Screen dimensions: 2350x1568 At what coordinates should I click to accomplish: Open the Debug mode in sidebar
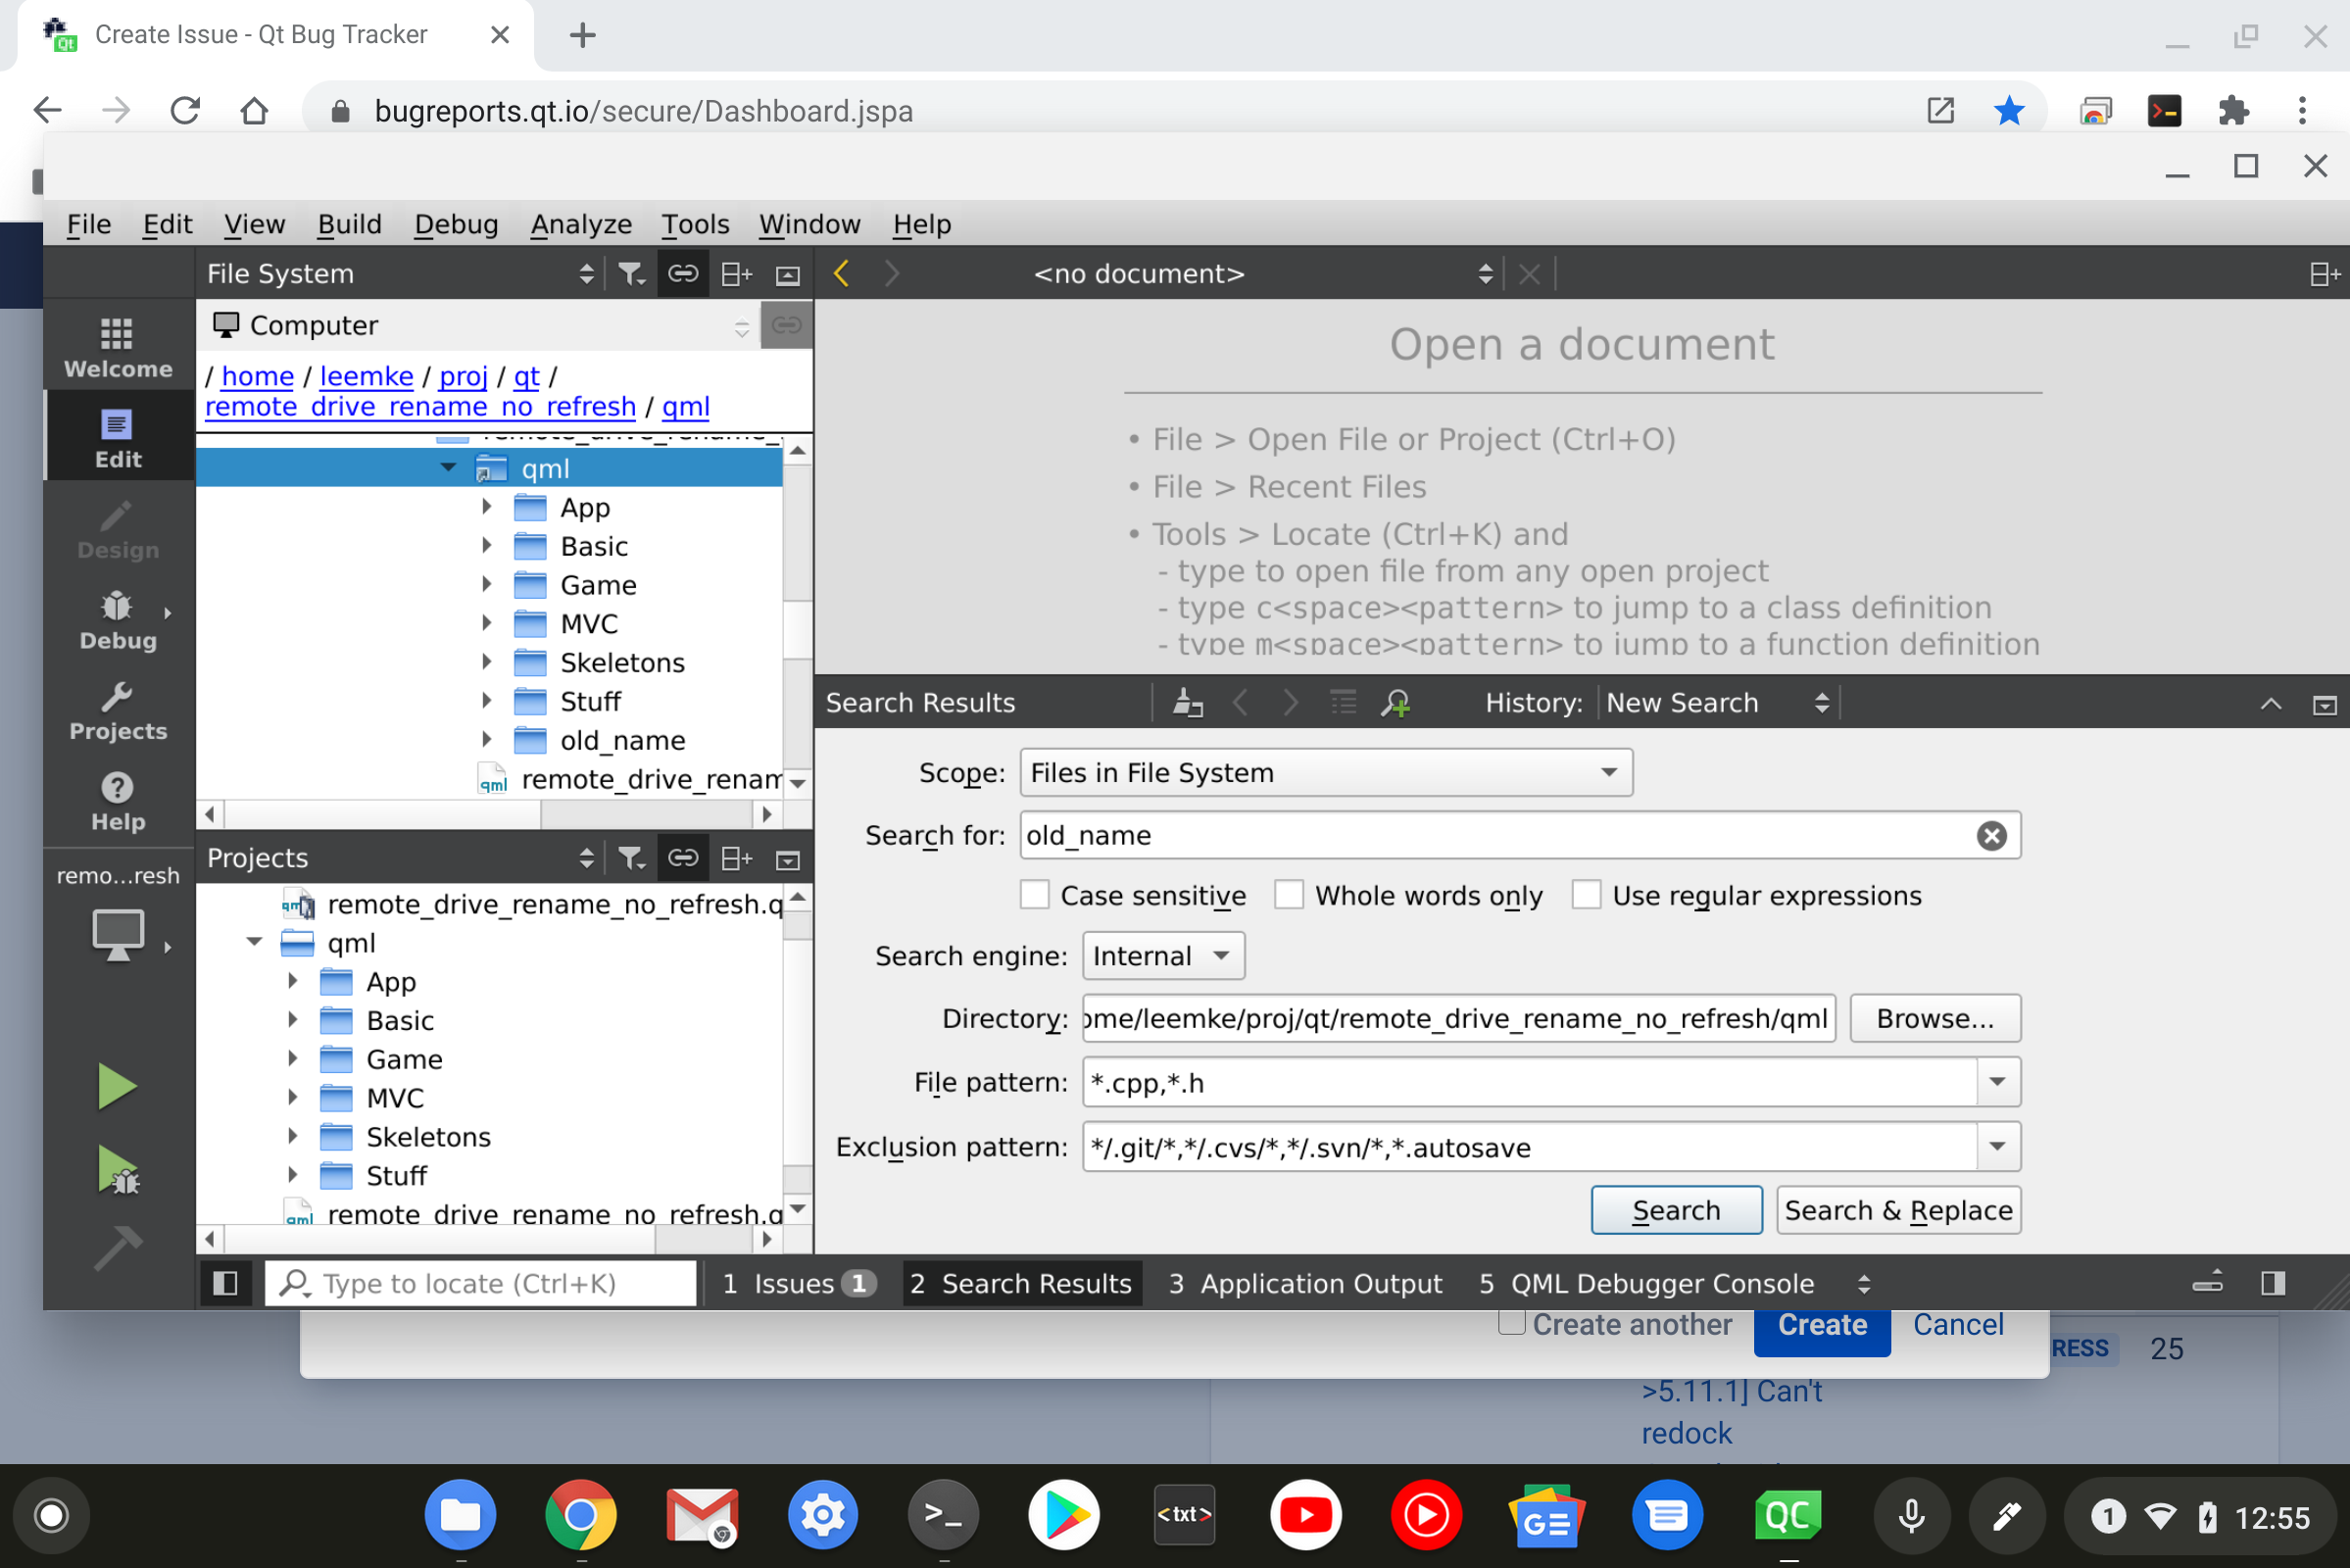click(117, 620)
